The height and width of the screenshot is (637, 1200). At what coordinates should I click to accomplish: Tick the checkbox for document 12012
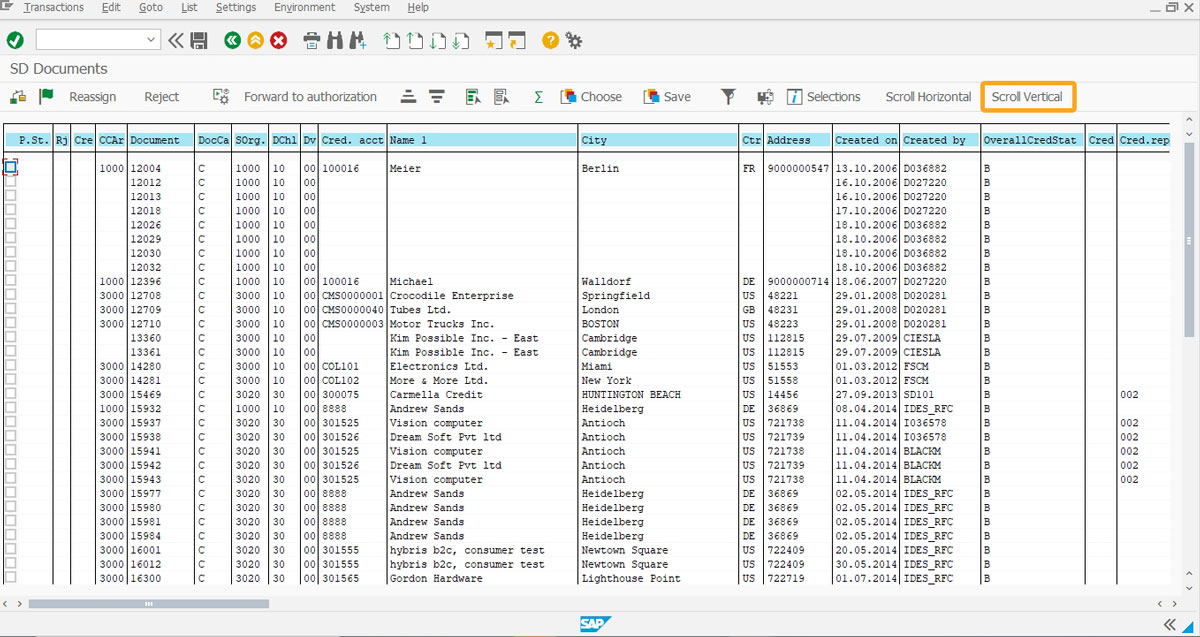click(11, 182)
